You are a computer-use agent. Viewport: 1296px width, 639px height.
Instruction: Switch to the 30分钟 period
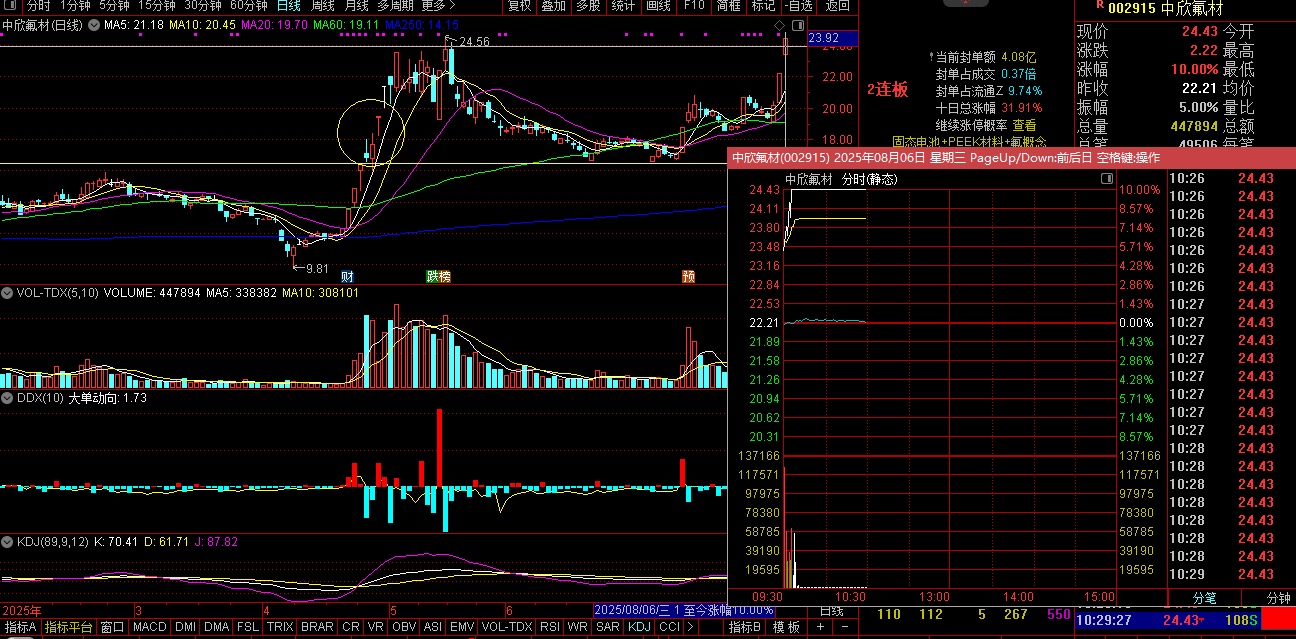[202, 5]
